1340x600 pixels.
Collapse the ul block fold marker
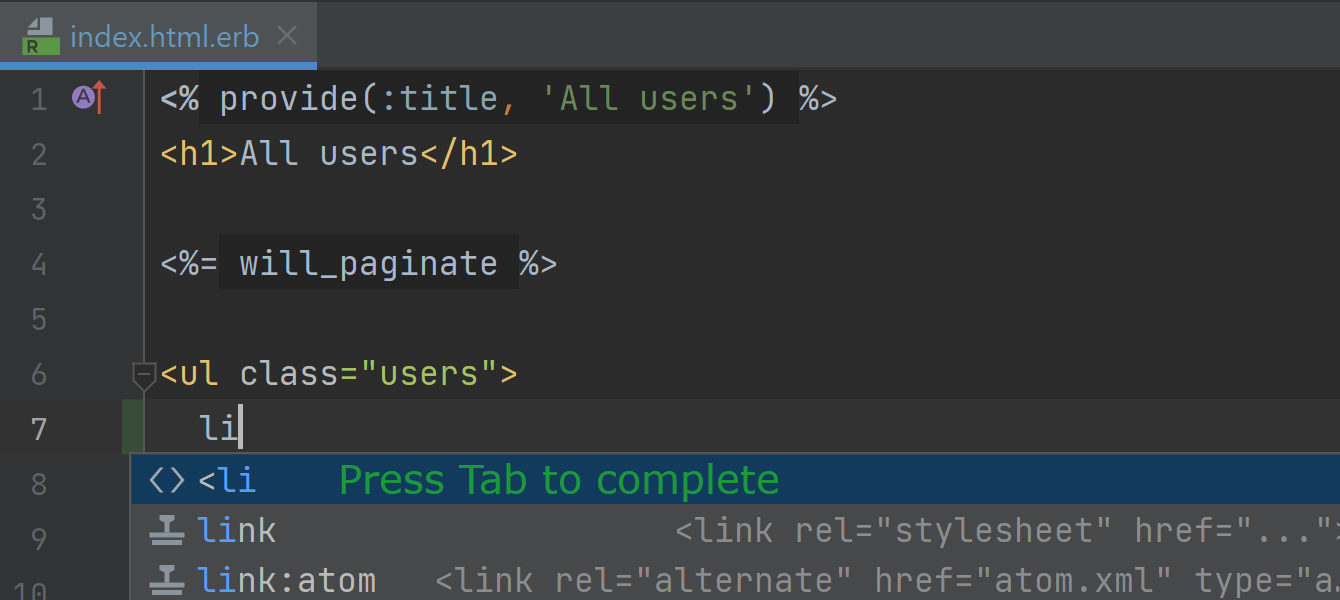tap(144, 375)
